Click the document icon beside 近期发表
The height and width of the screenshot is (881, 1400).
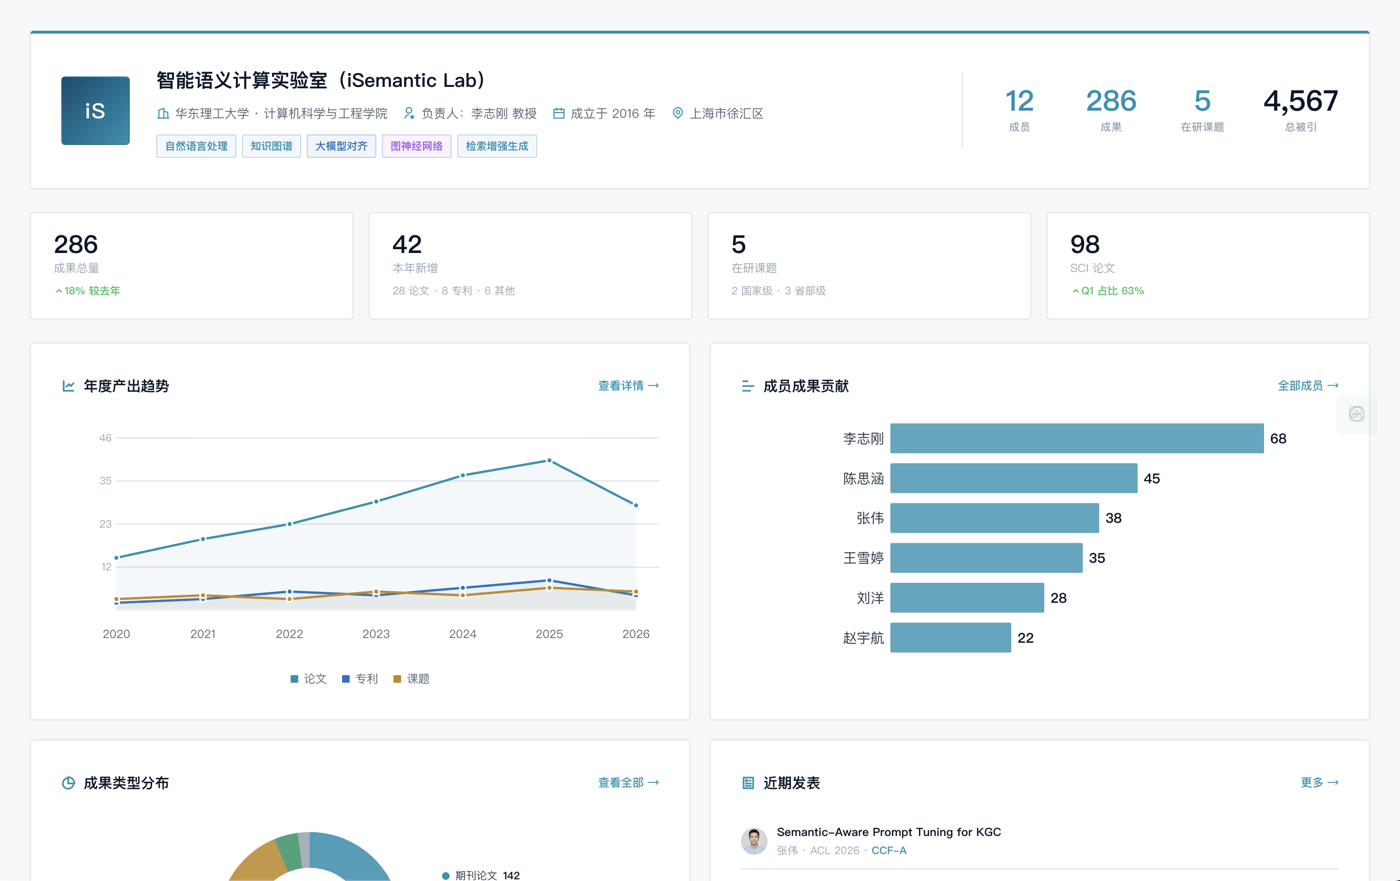(747, 783)
